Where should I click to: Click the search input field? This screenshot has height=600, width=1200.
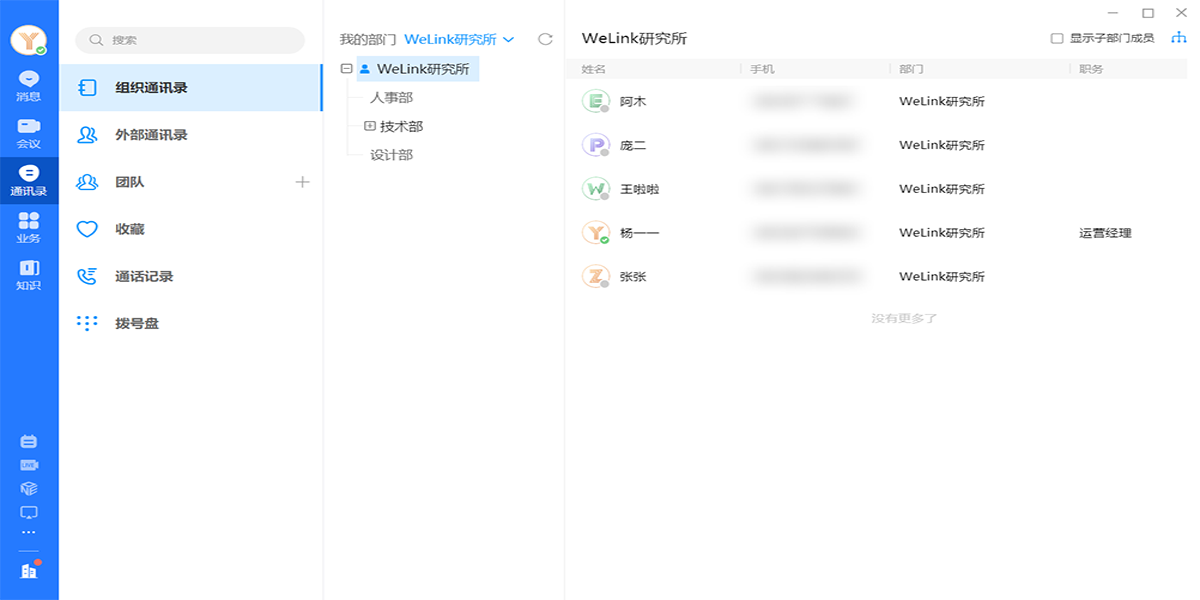pos(189,40)
